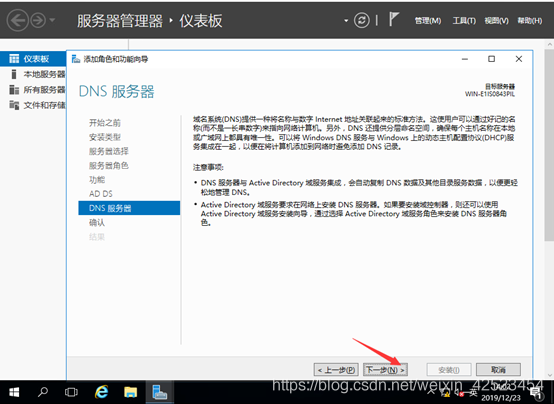The width and height of the screenshot is (554, 404).
Task: Open the navigation history dropdown arrow
Action: (x=52, y=21)
